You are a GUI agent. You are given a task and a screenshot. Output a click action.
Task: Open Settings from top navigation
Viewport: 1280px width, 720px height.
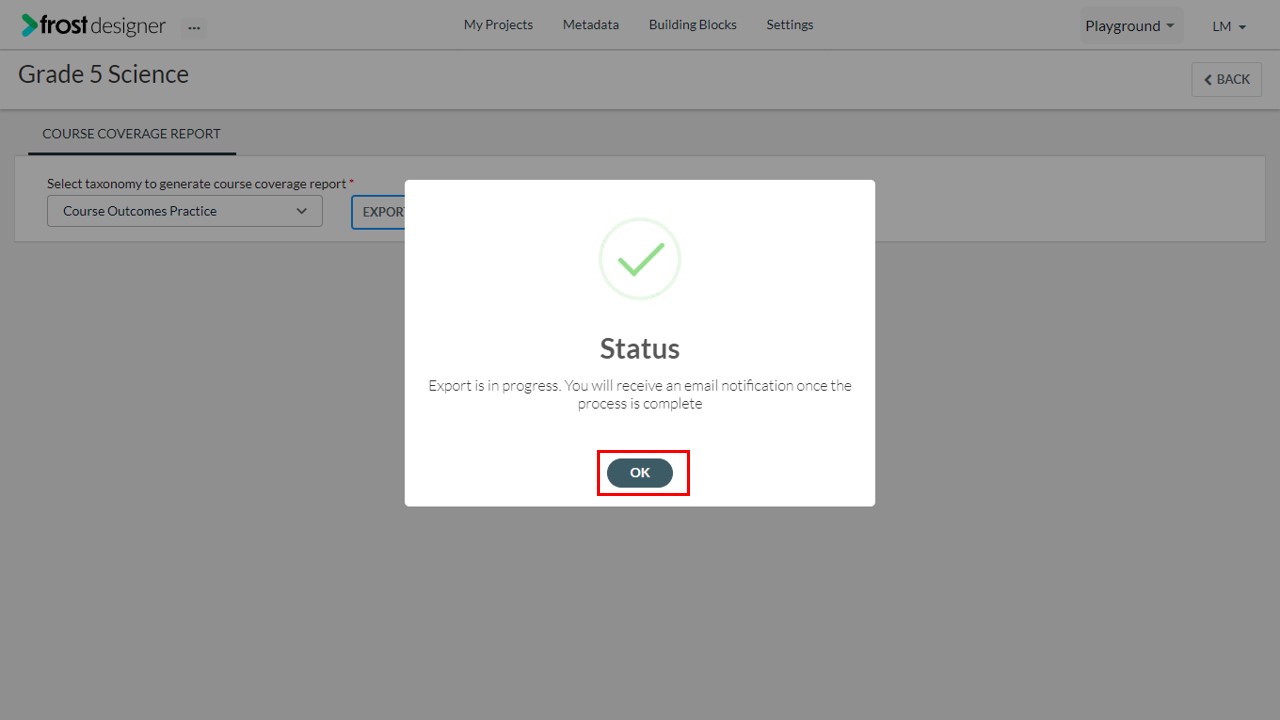tap(790, 25)
